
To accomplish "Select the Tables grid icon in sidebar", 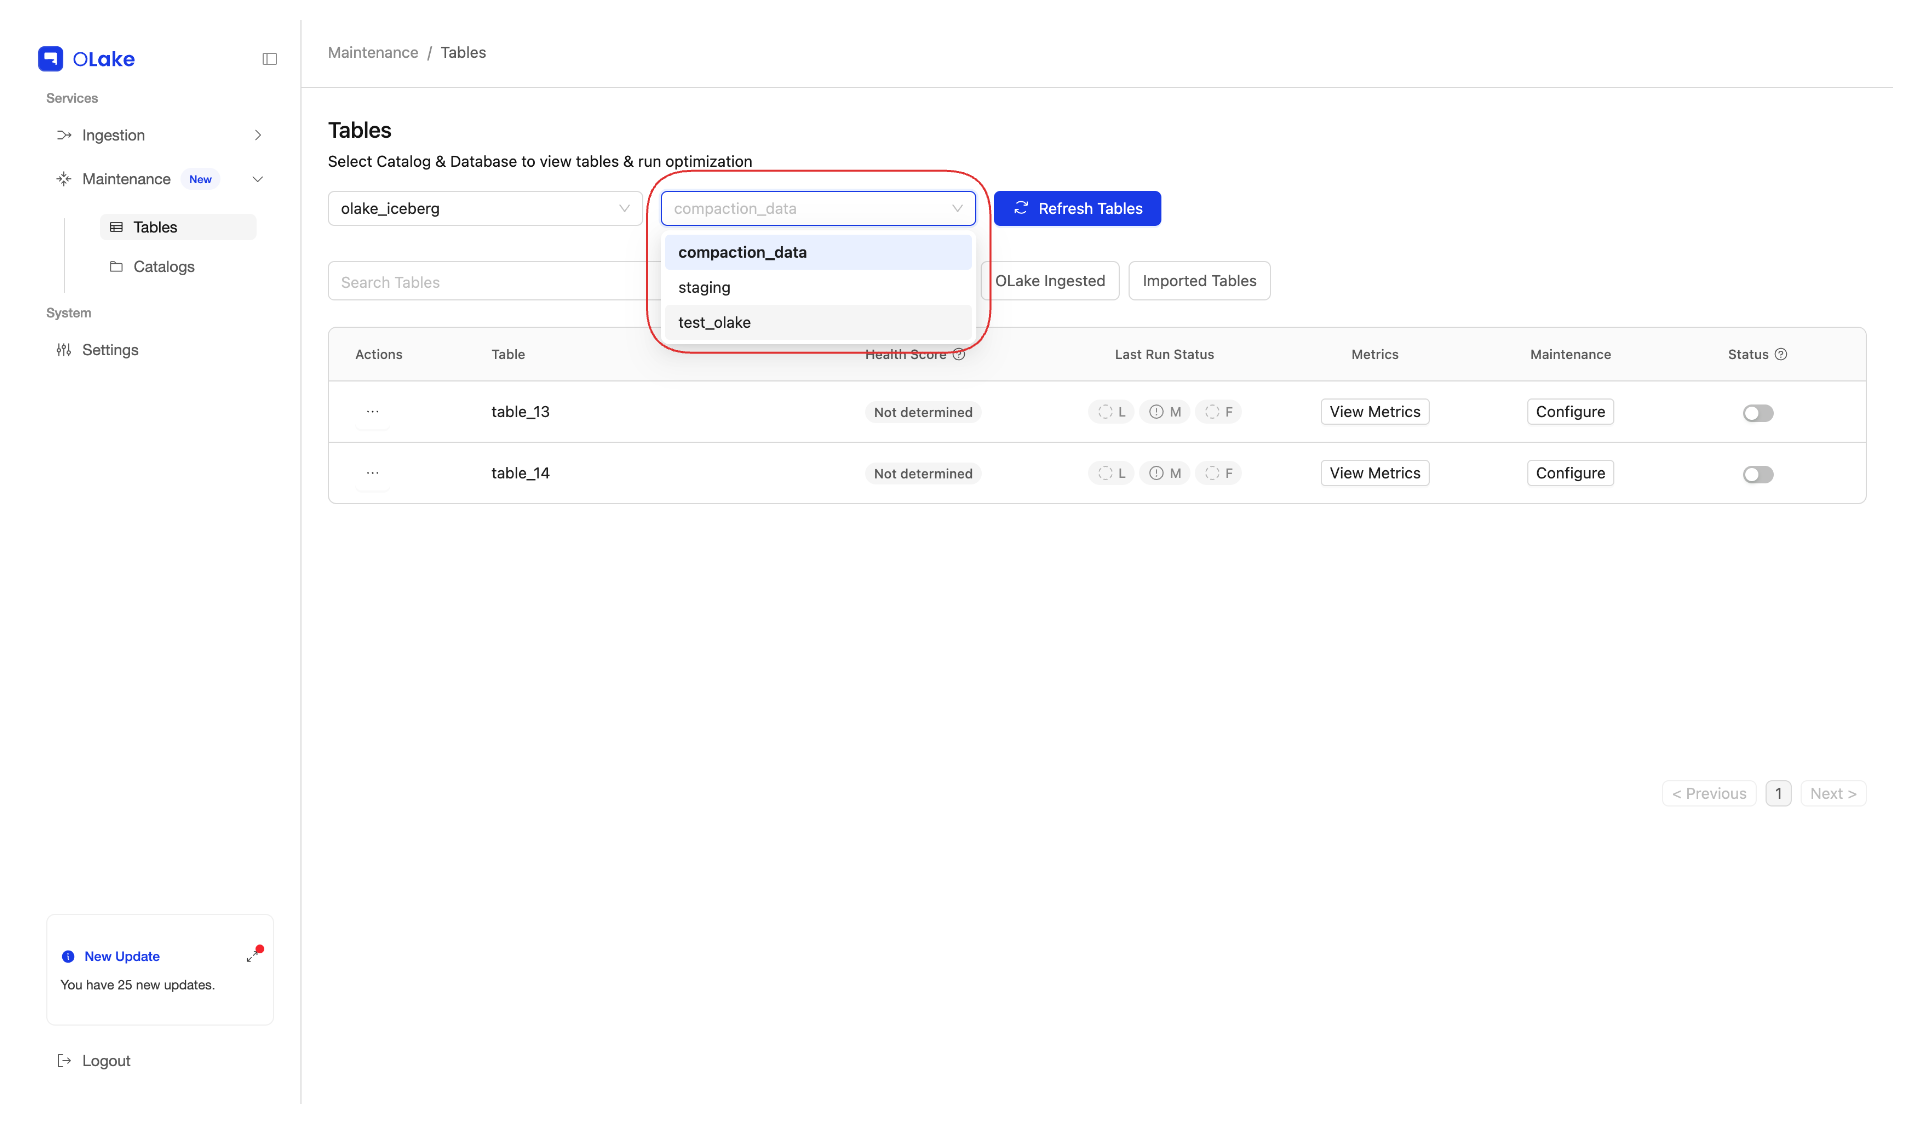I will point(116,227).
